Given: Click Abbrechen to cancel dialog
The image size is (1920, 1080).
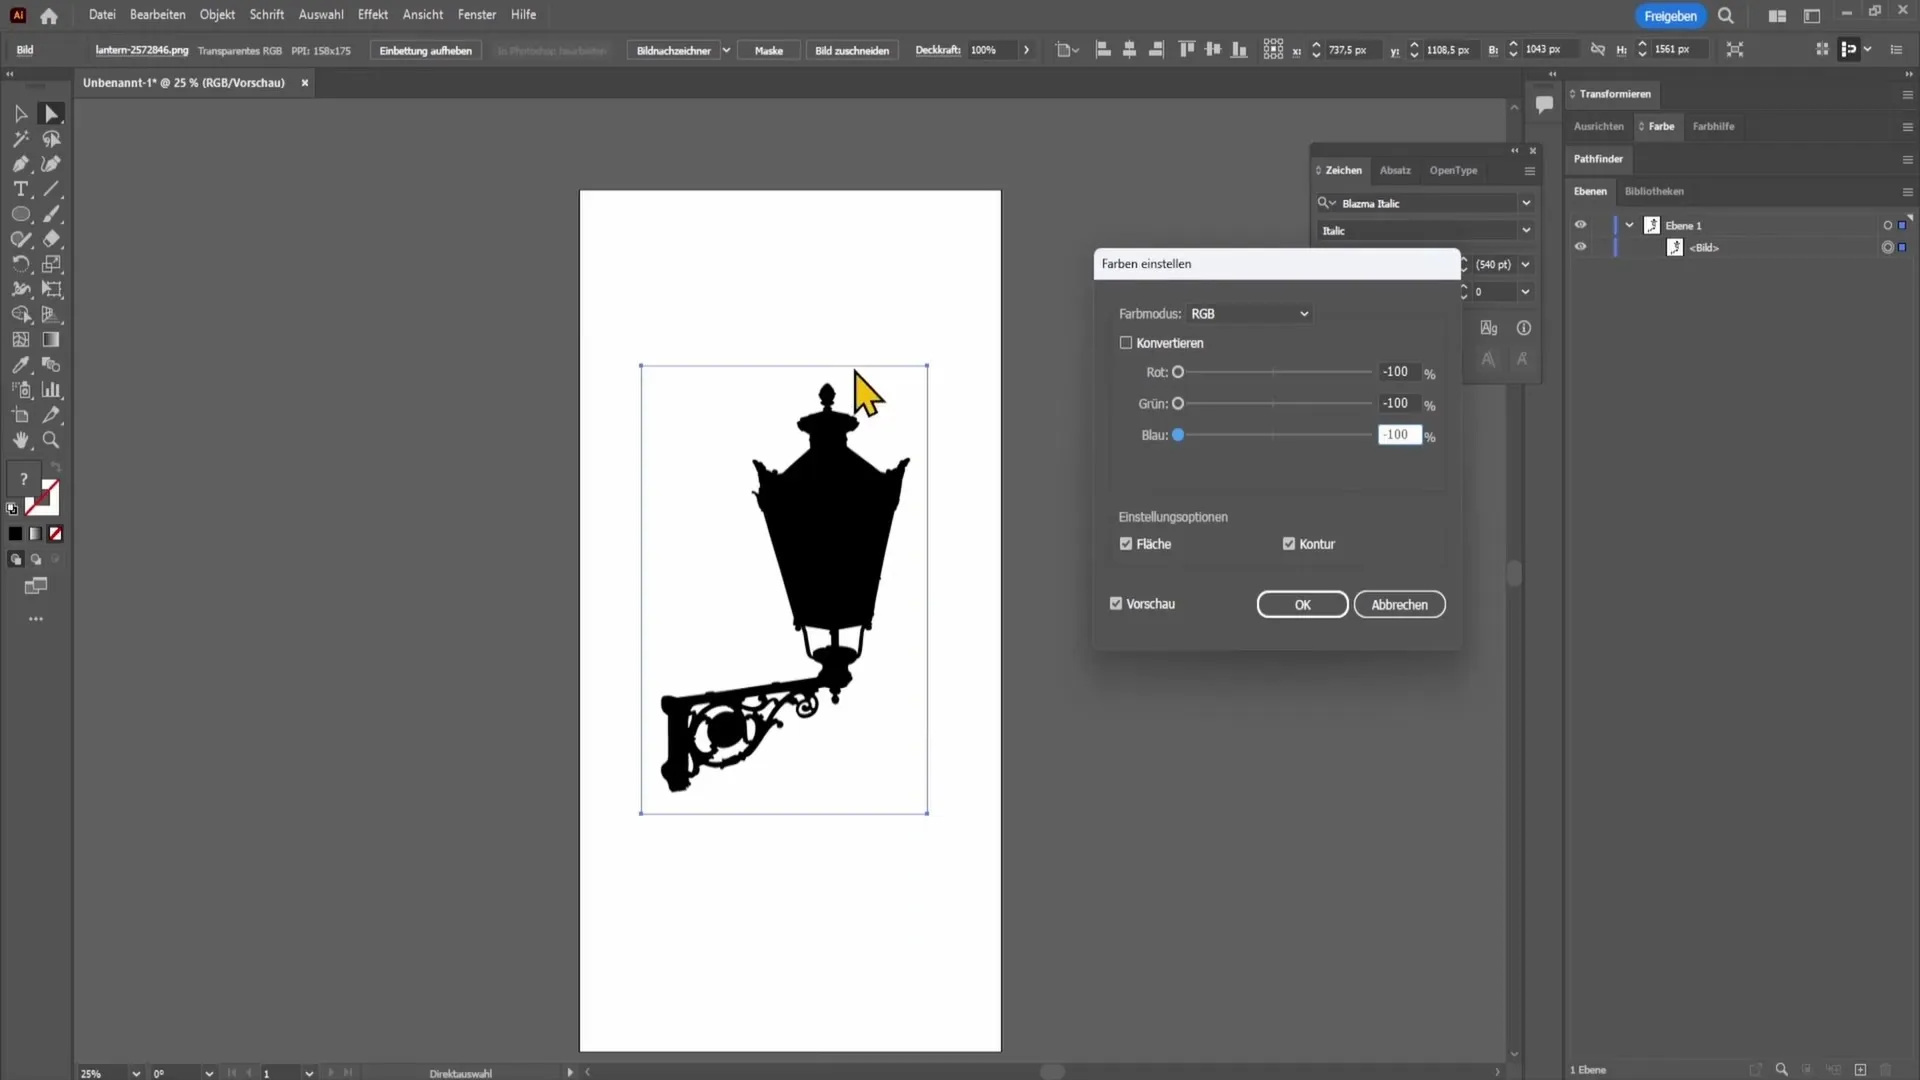Looking at the screenshot, I should click(x=1399, y=605).
